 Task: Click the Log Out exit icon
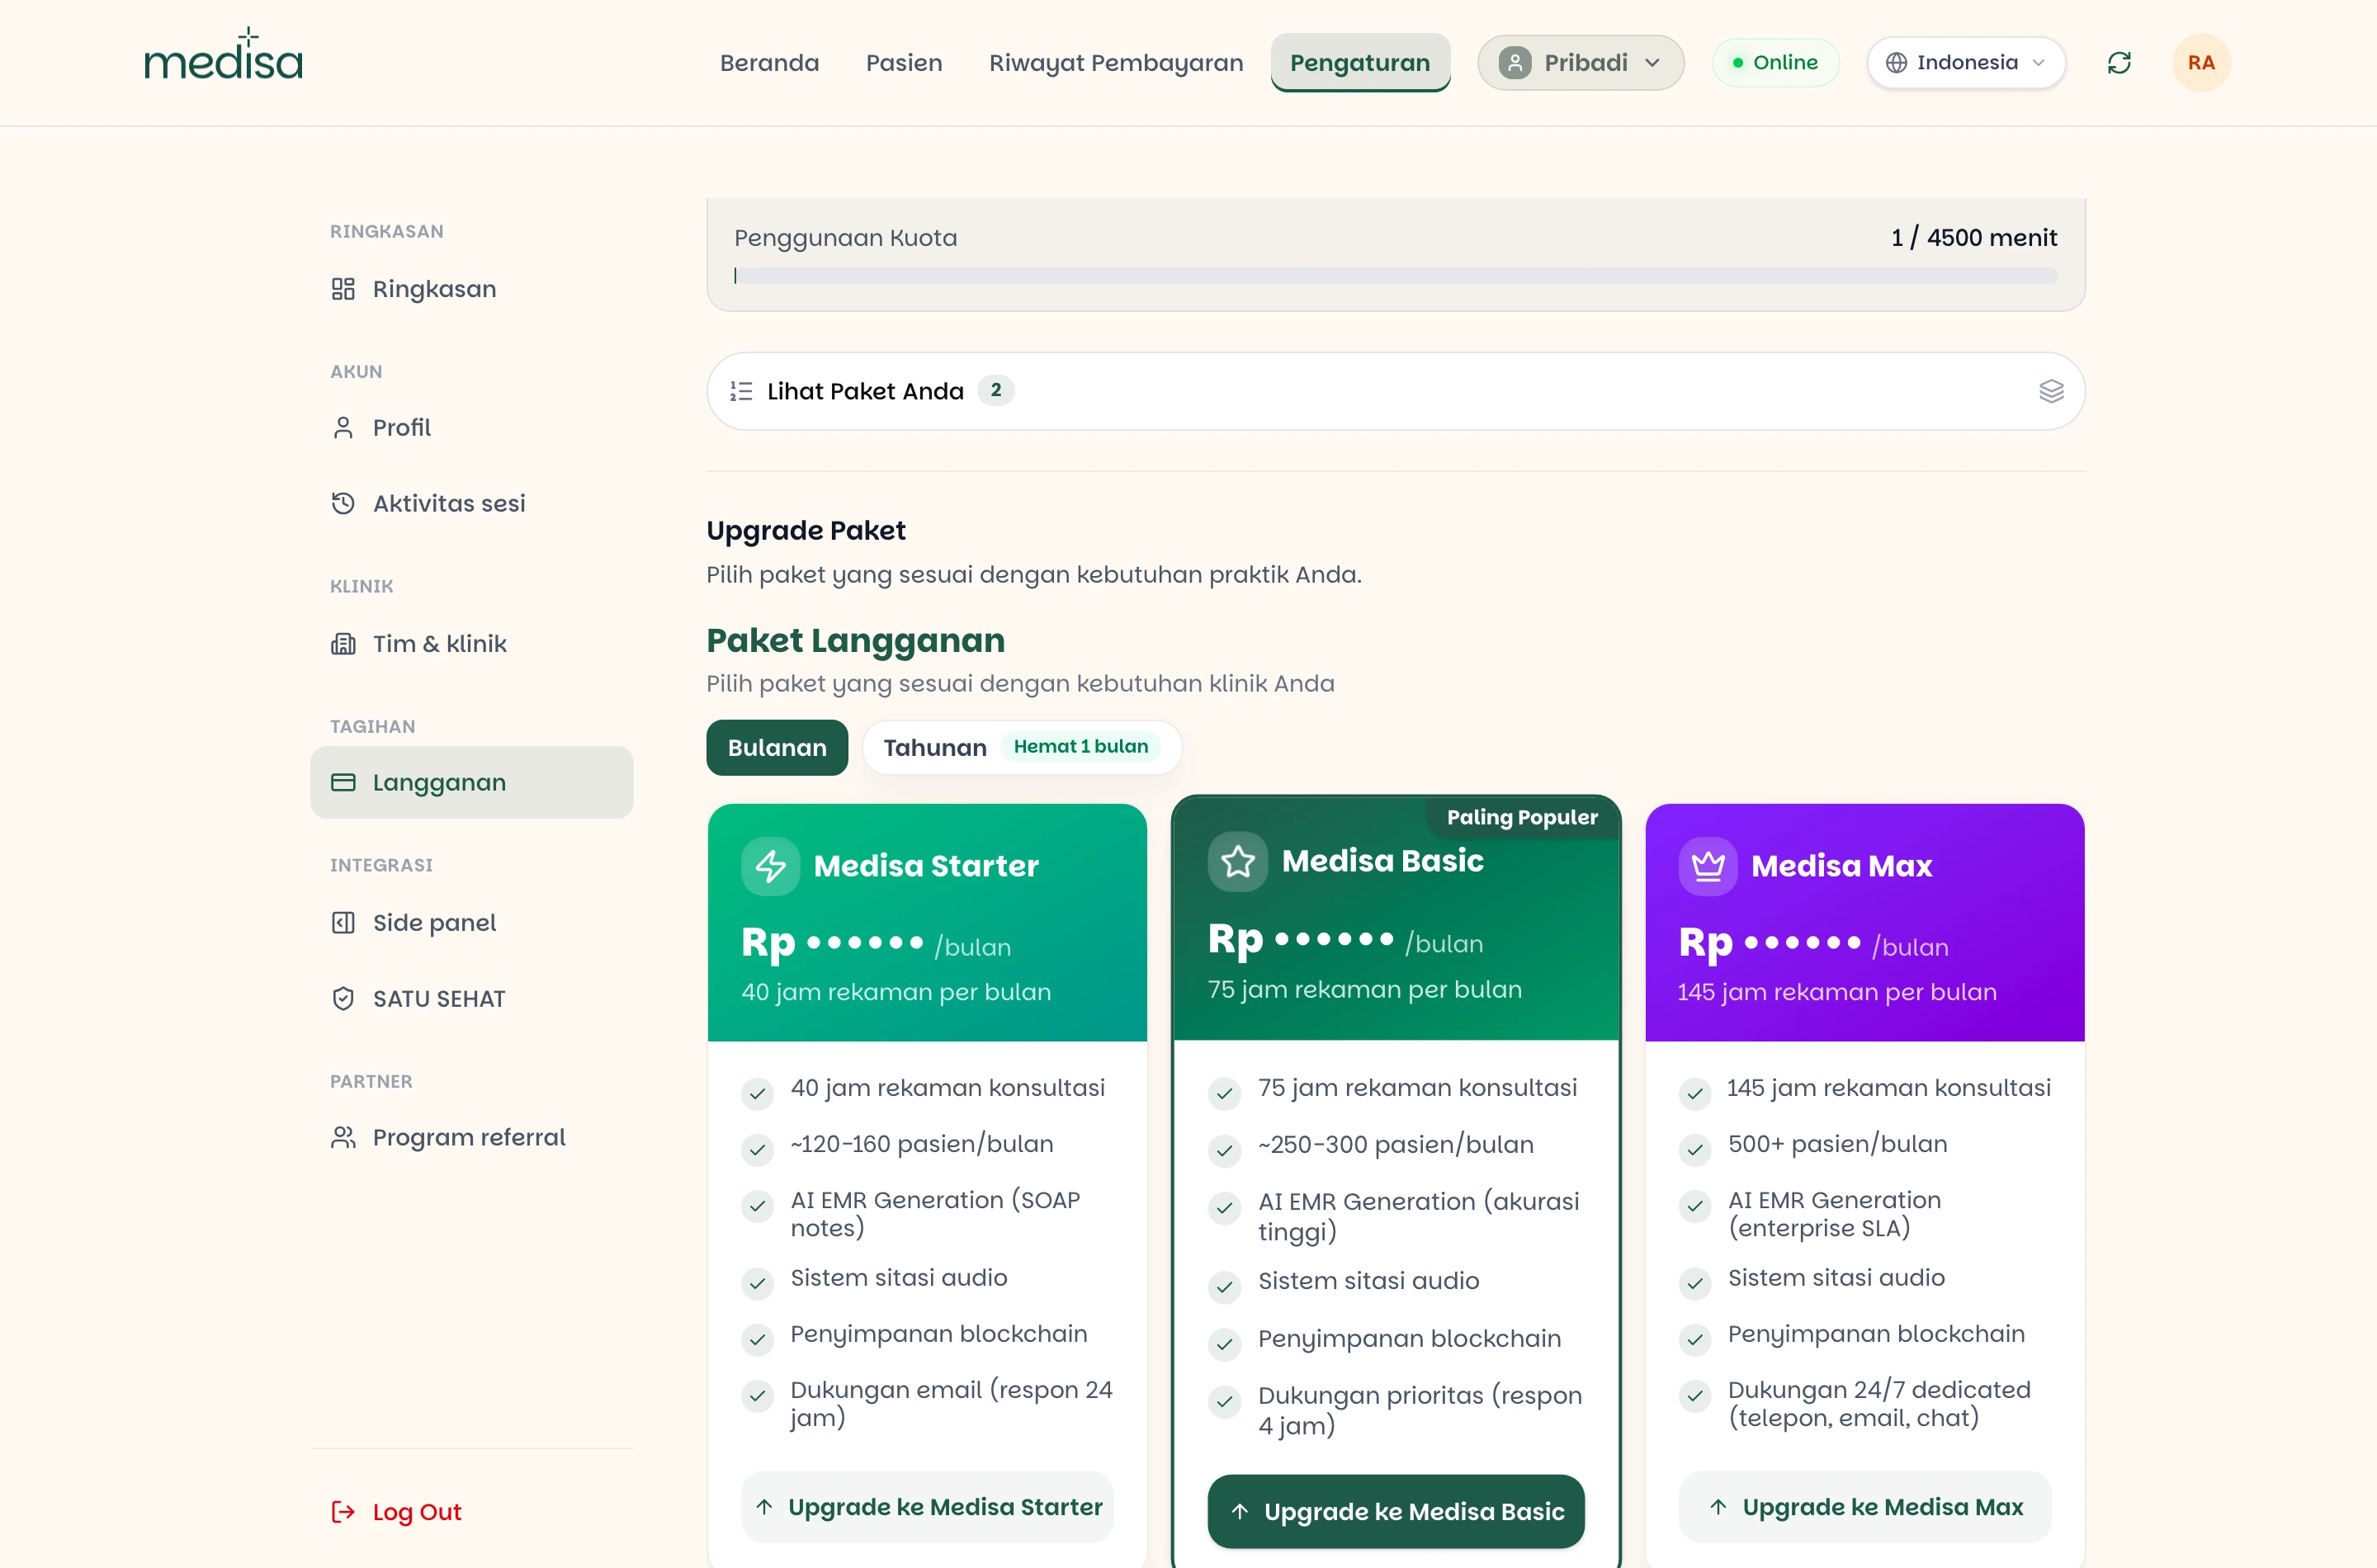[x=343, y=1512]
